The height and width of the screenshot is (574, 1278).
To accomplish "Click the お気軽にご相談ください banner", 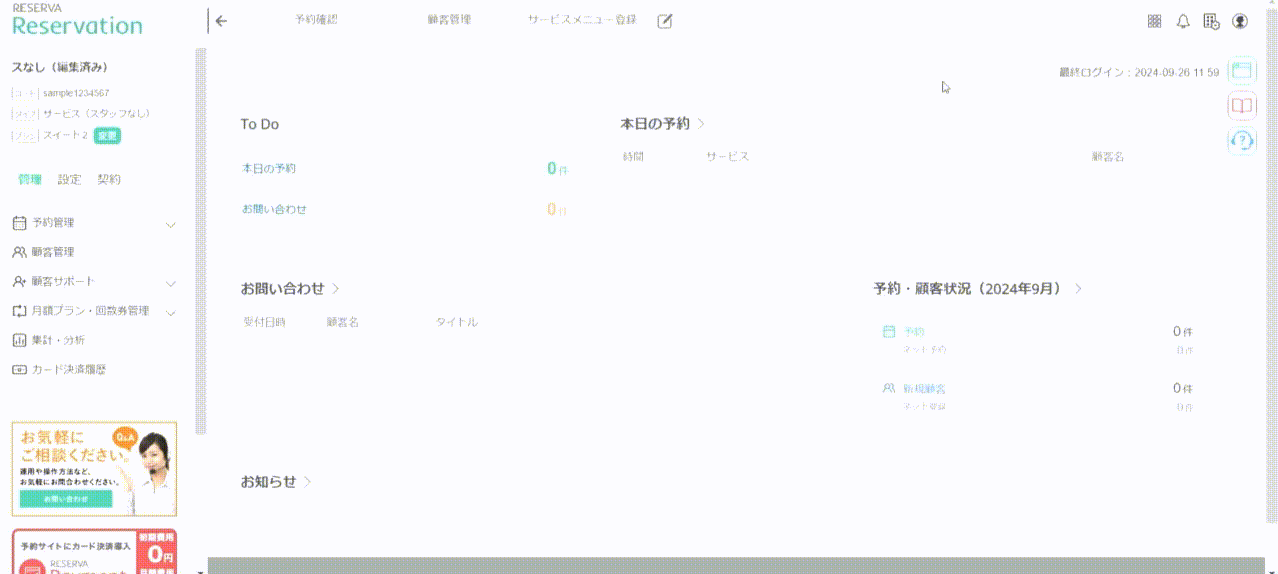I will pos(94,468).
